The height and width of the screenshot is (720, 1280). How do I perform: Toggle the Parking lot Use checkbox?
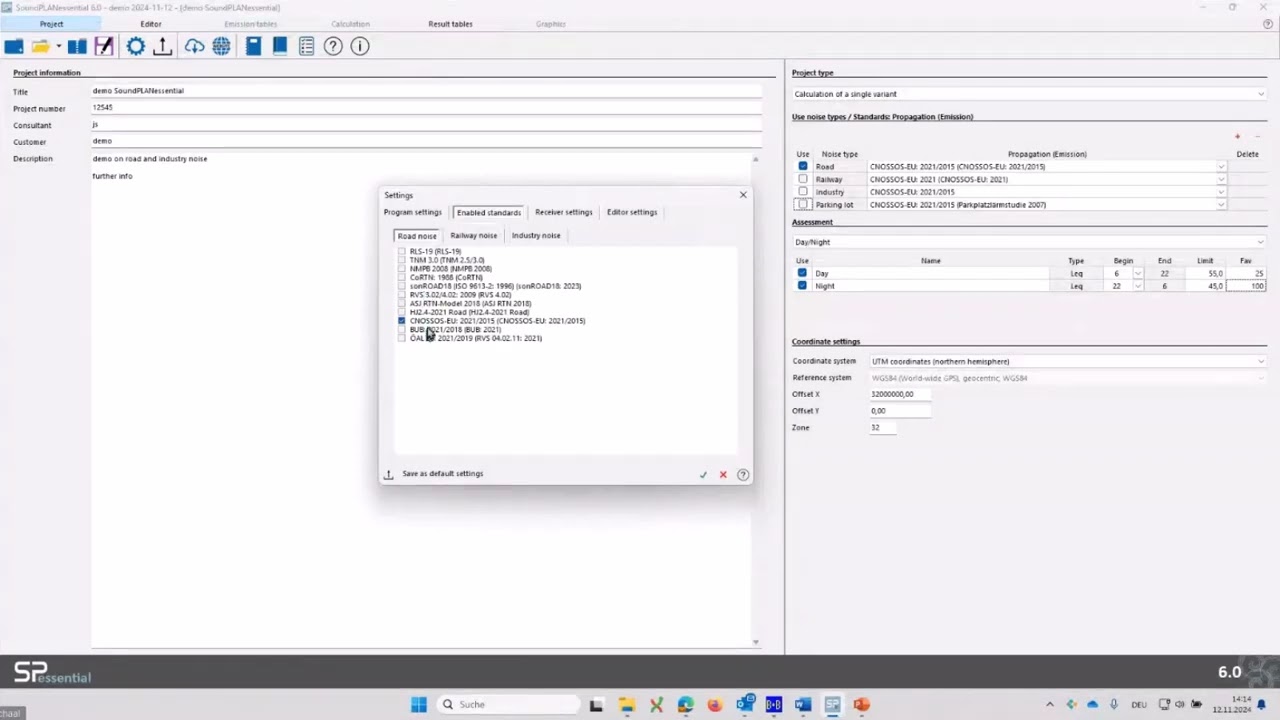click(x=803, y=204)
